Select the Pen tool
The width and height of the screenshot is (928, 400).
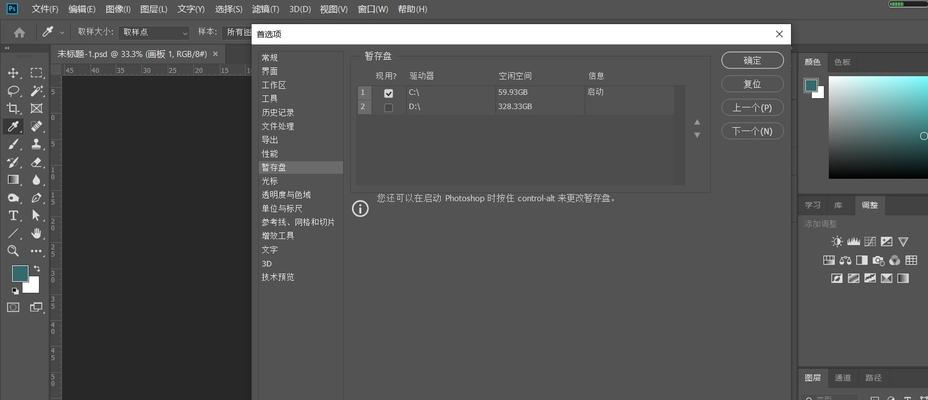point(37,198)
